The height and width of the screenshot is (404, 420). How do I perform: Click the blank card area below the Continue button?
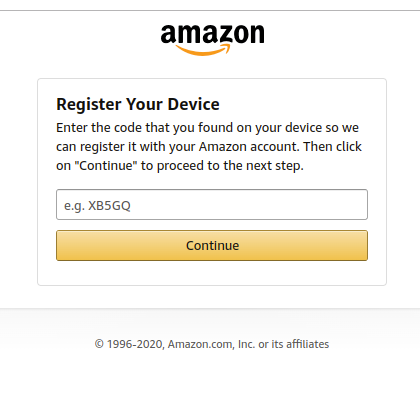212,273
